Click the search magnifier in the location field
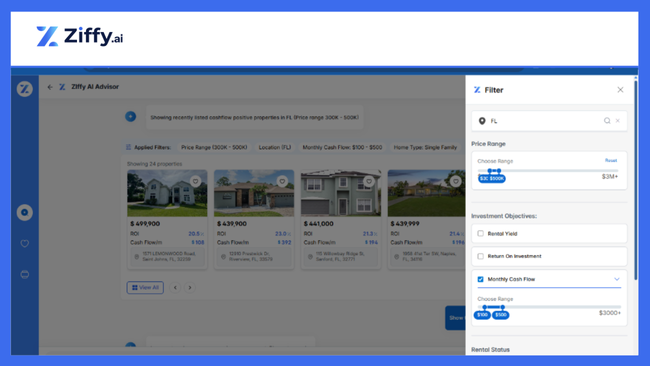This screenshot has width=650, height=366. 607,121
